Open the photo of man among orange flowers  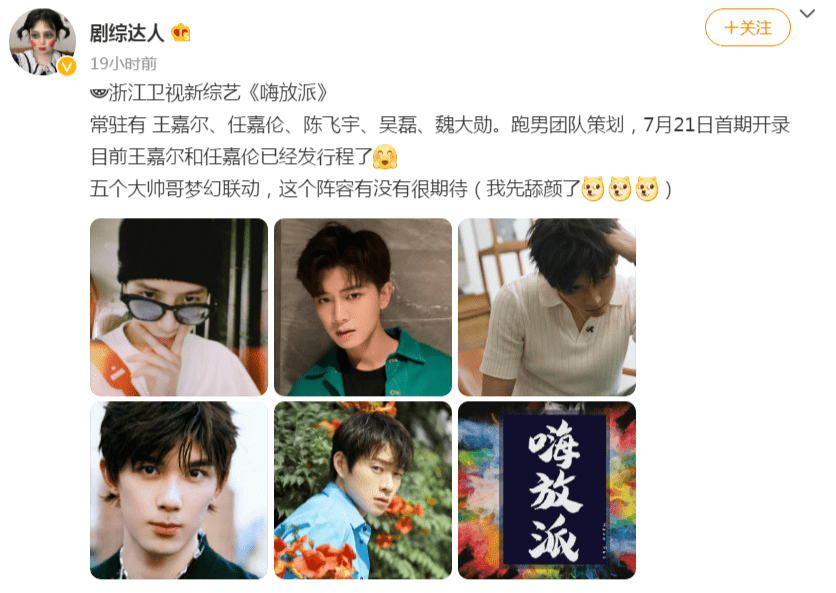point(363,490)
